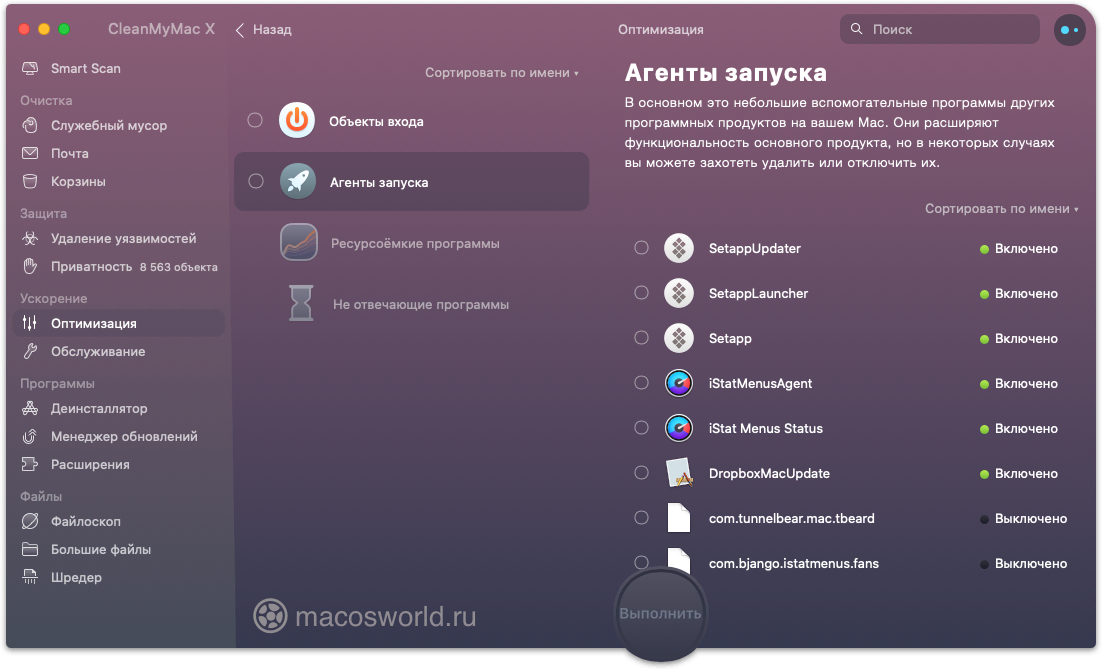Image resolution: width=1102 pixels, height=670 pixels.
Task: Select Не отвечающие программы list item
Action: pyautogui.click(x=411, y=304)
